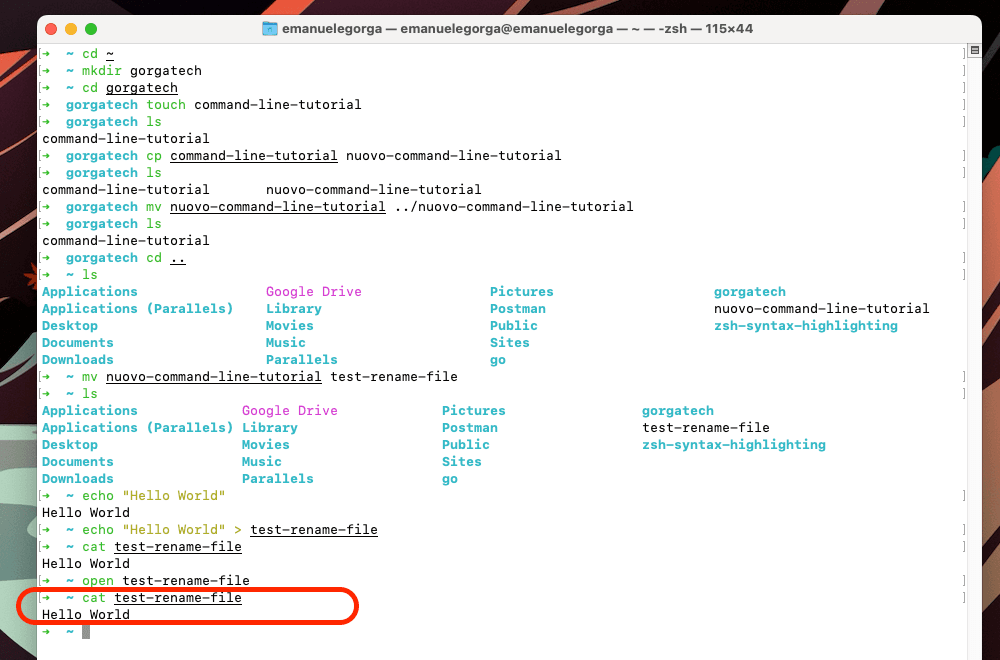This screenshot has height=660, width=1000.
Task: Click 'Google Drive' in the listing with test-rename-file
Action: 290,411
